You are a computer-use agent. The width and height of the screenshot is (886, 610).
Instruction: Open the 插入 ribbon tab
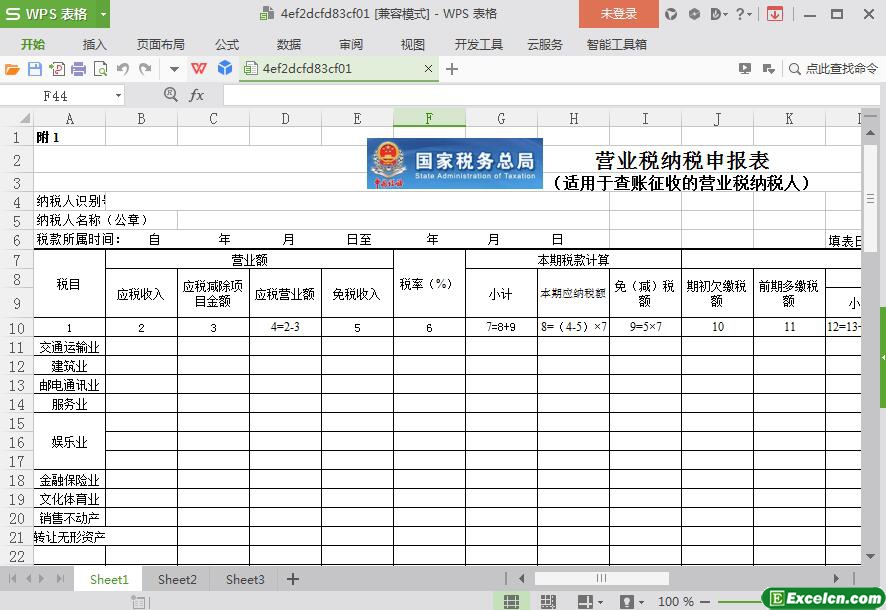coord(94,44)
